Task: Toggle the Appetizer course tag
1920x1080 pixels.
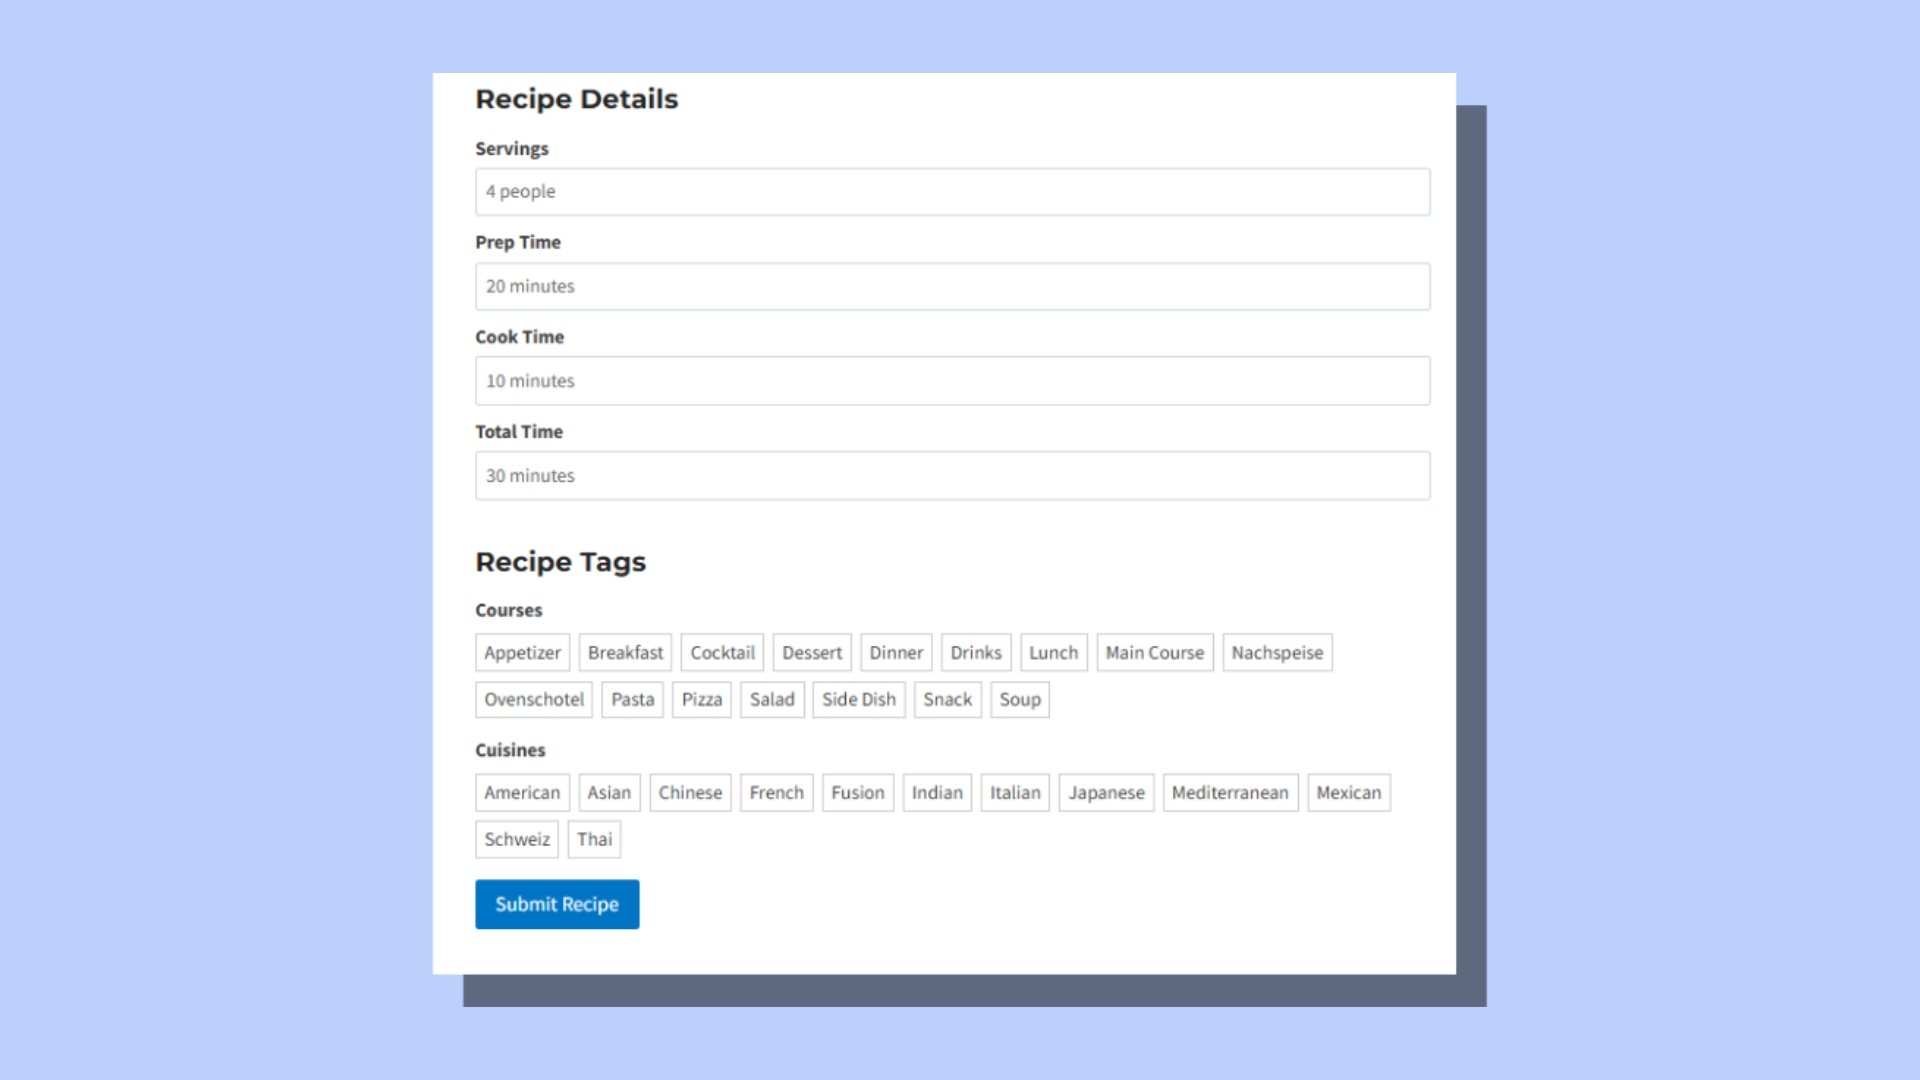Action: (522, 653)
